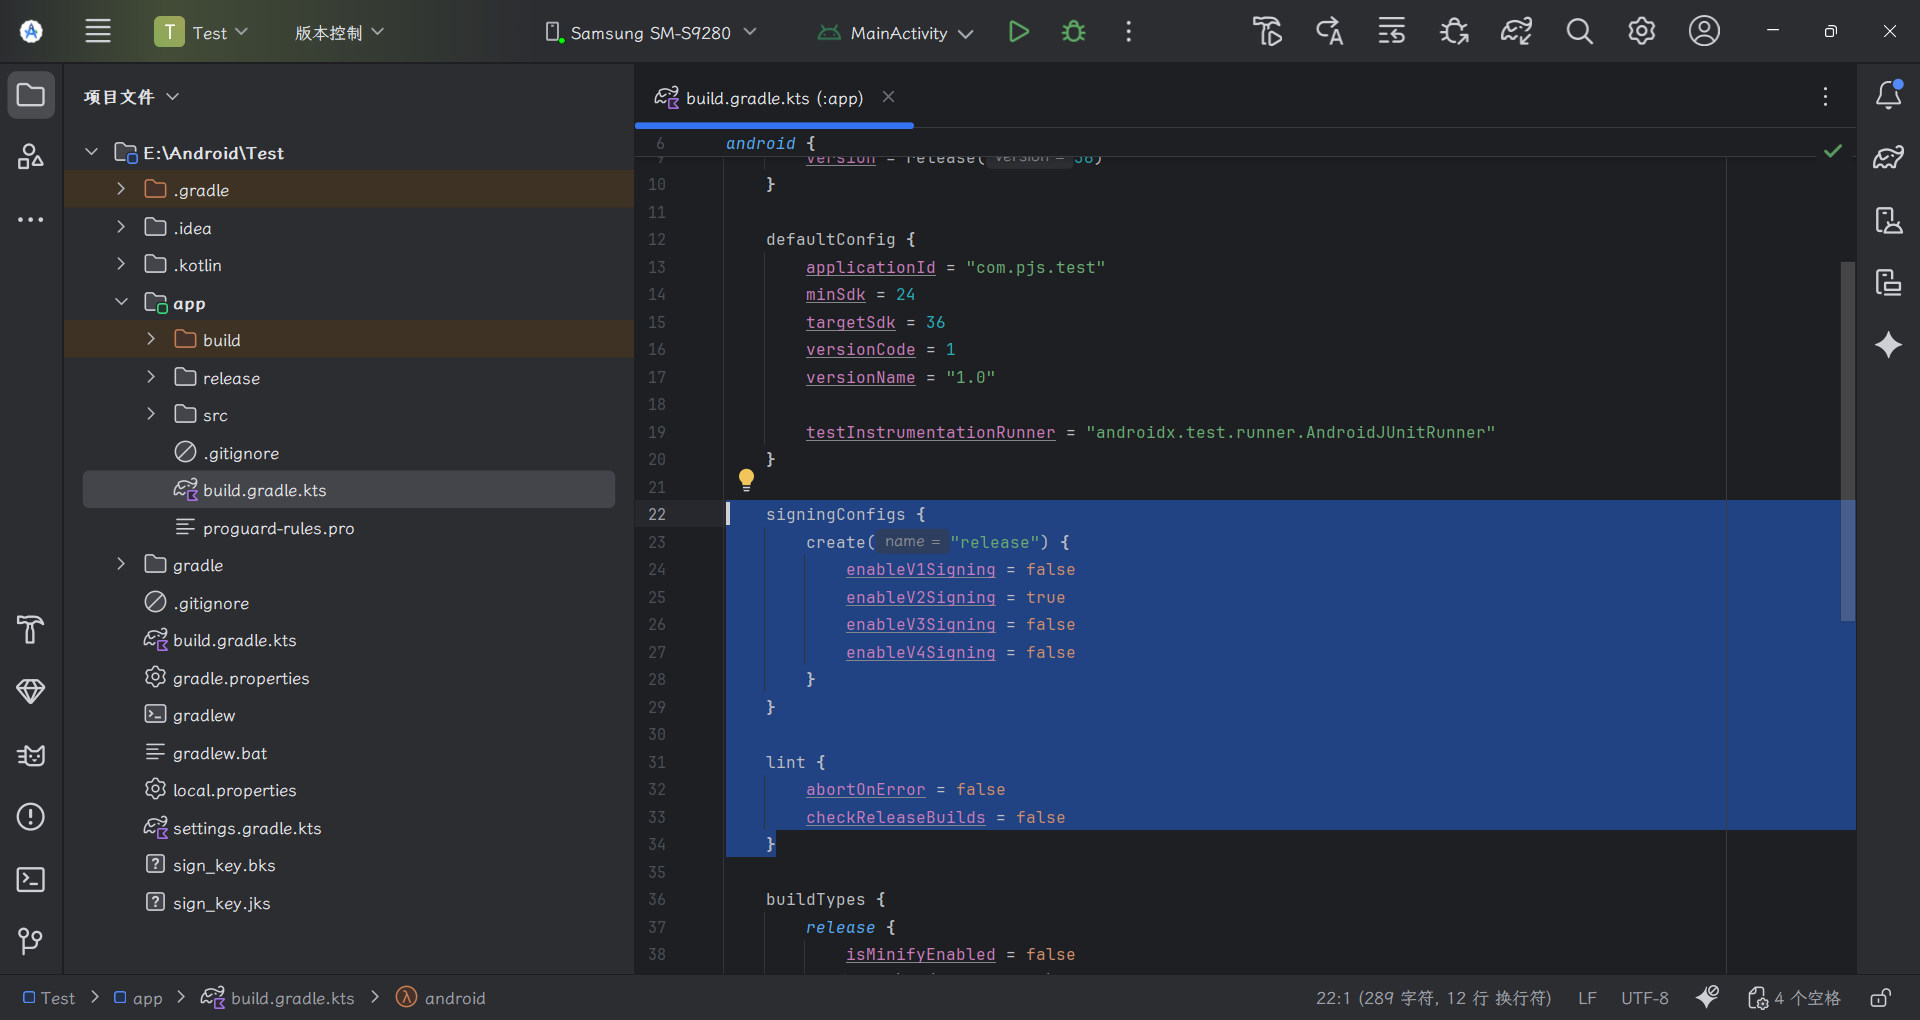This screenshot has width=1920, height=1020.
Task: Open the hamburger main menu
Action: pos(98,31)
